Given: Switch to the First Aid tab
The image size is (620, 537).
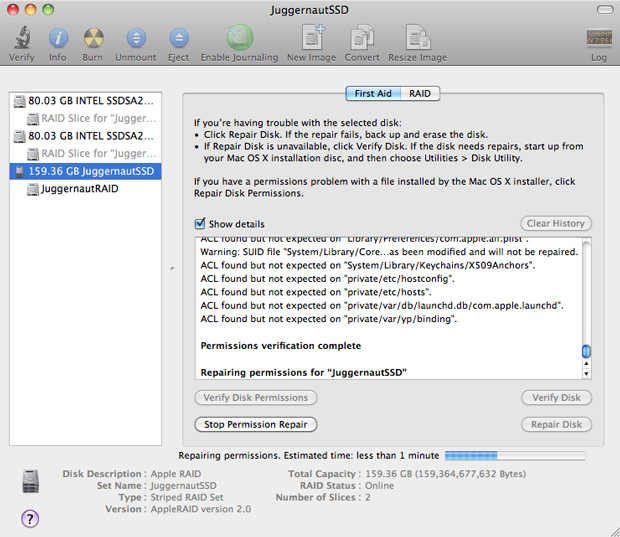Looking at the screenshot, I should (373, 94).
